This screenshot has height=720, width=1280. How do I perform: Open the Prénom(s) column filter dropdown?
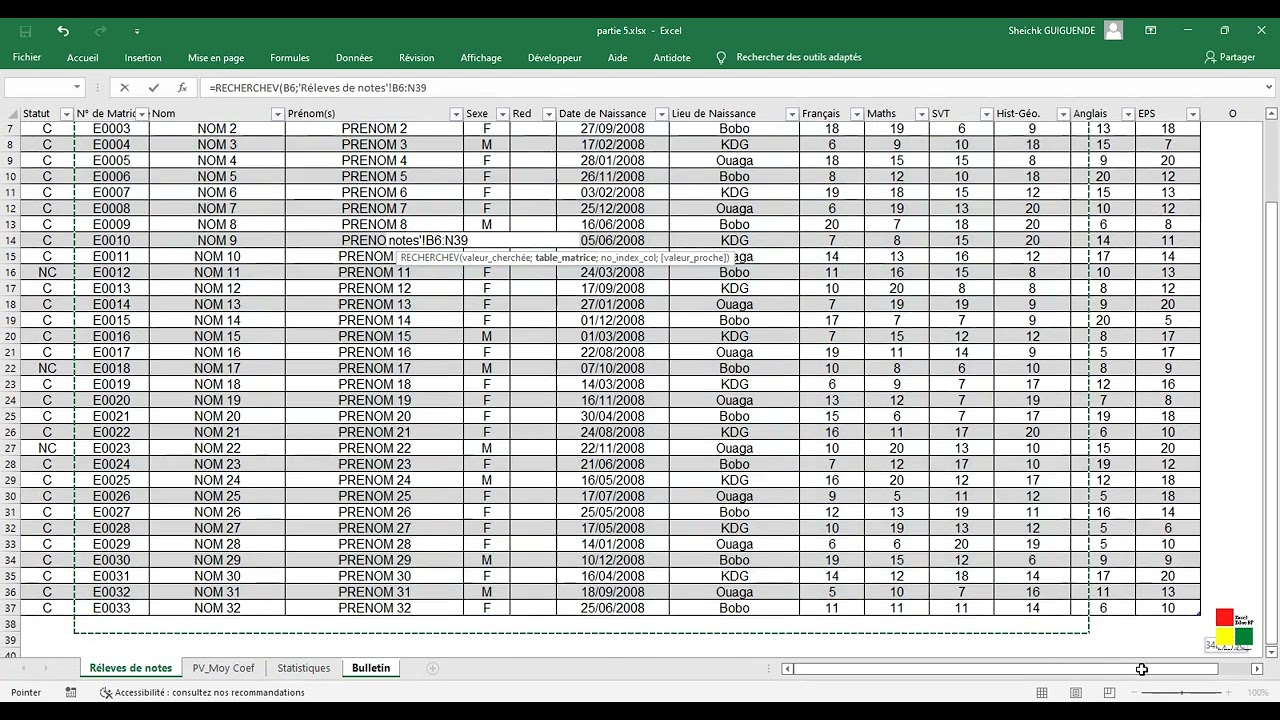[455, 114]
